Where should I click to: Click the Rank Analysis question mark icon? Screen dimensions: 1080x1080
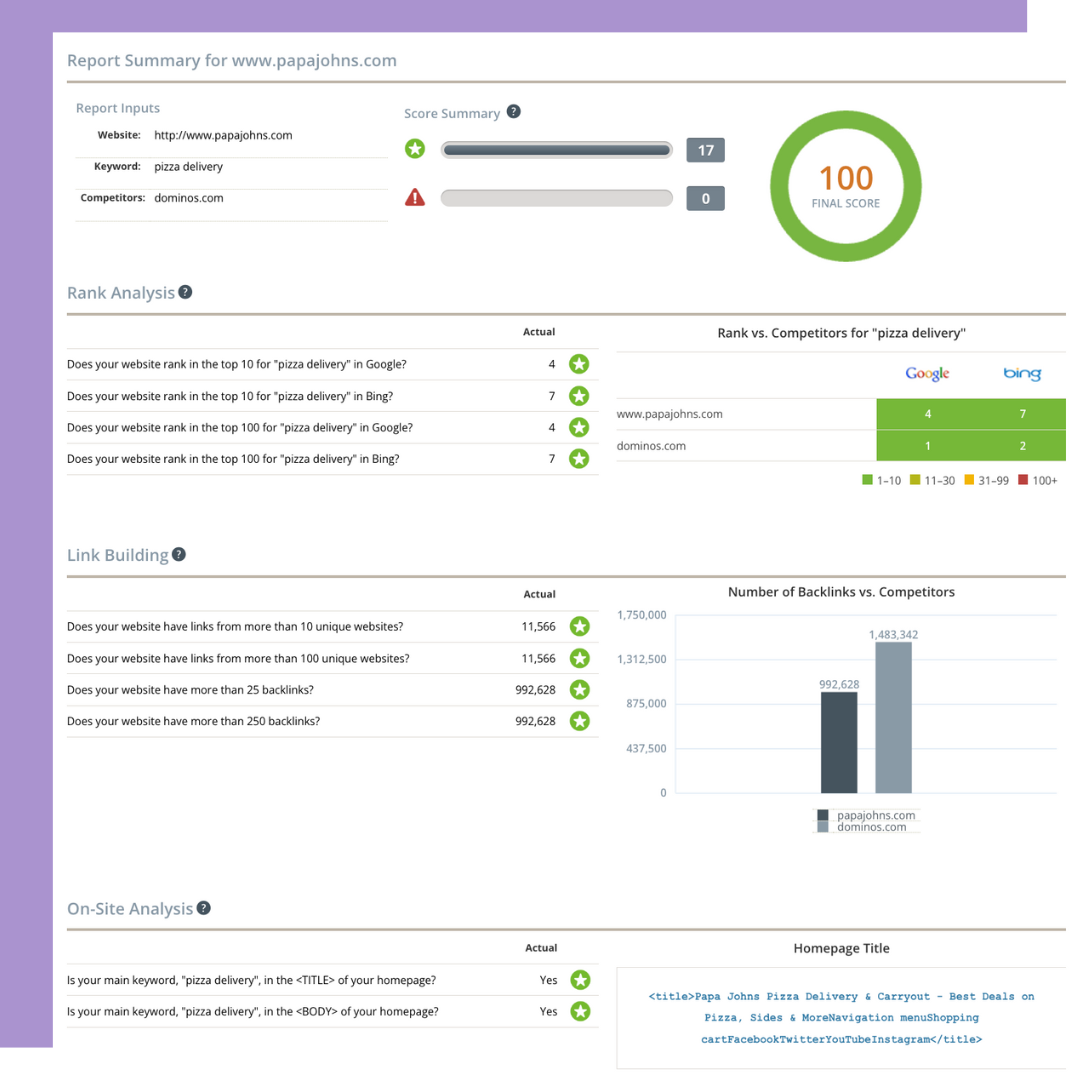pos(186,291)
